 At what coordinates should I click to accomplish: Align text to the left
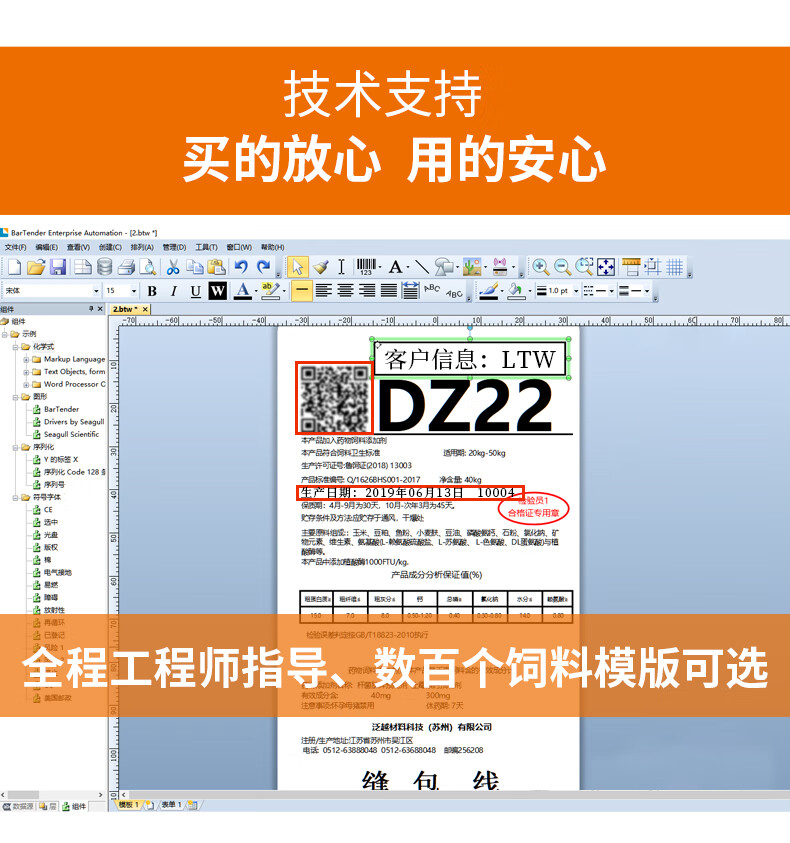(323, 291)
